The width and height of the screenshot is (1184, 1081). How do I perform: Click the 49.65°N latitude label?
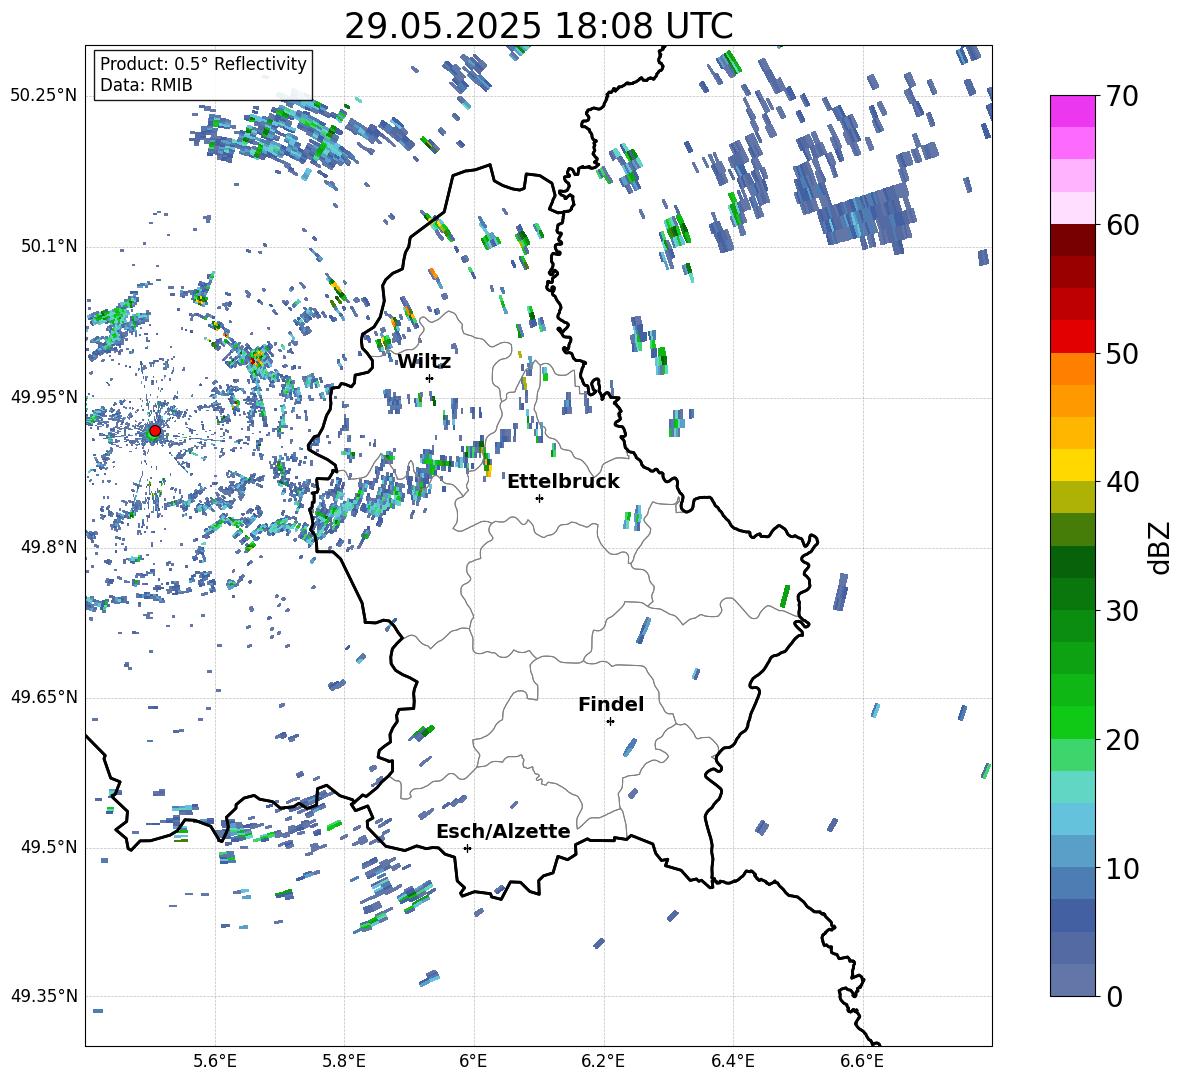coord(44,697)
